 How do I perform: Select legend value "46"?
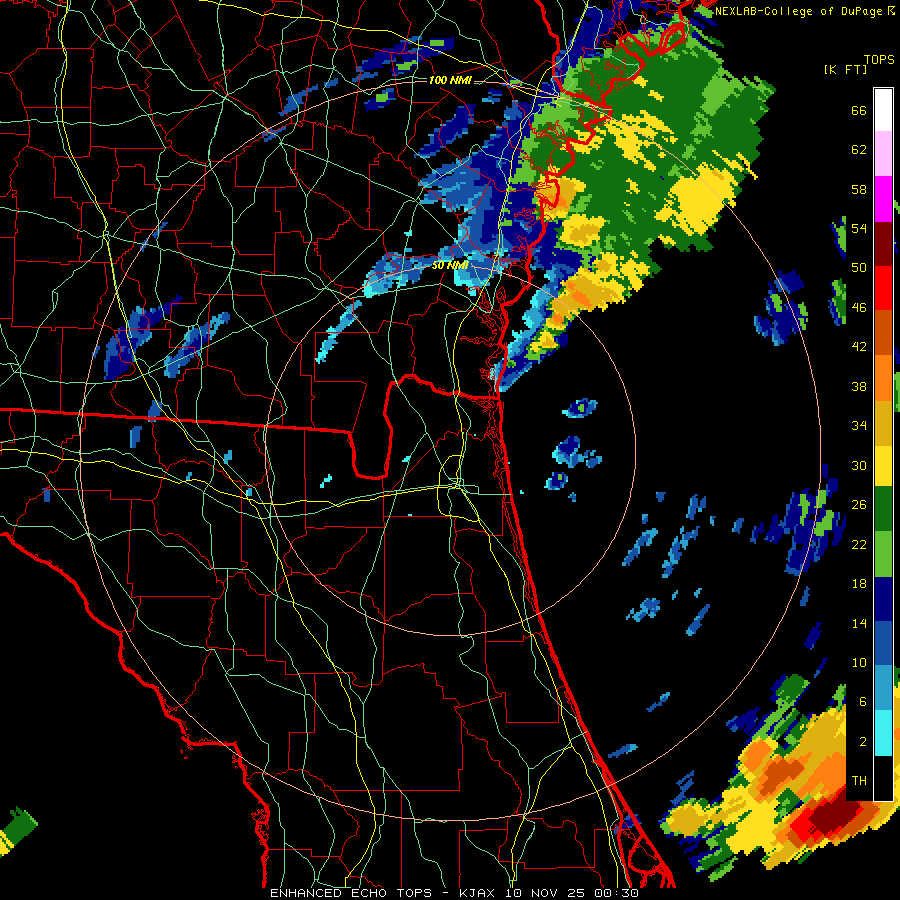tap(859, 308)
